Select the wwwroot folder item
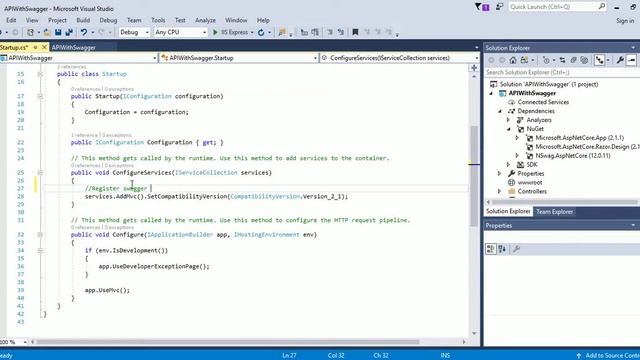 [x=530, y=182]
